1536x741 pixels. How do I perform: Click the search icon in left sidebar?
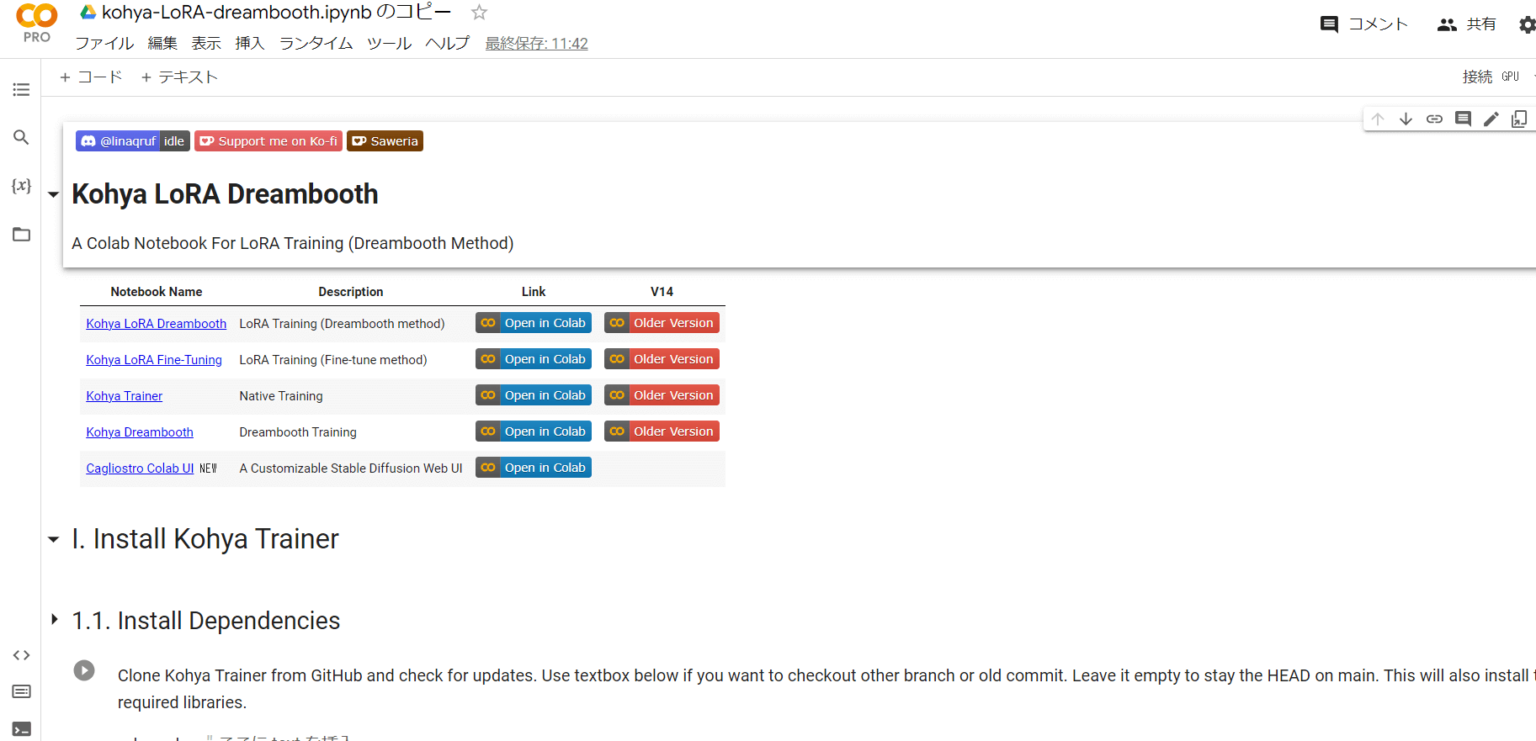pos(21,138)
